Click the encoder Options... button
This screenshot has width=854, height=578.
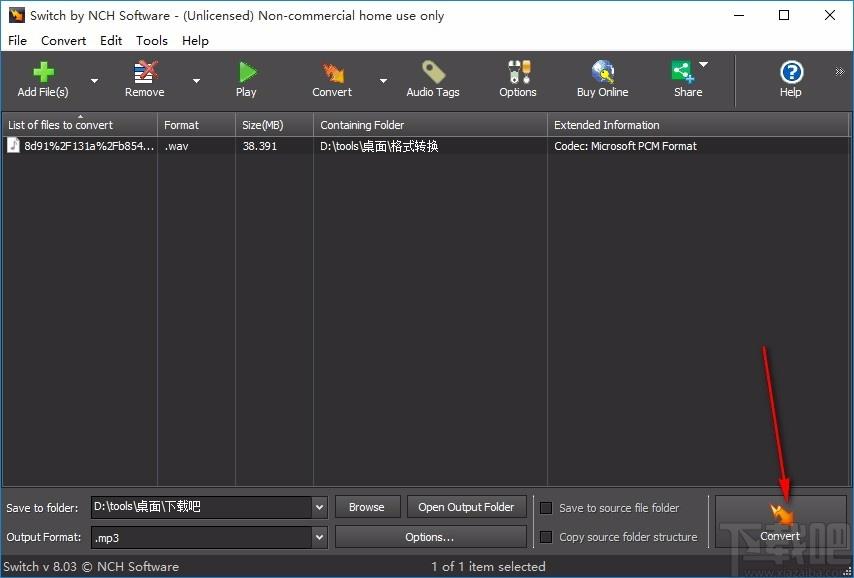coord(430,537)
